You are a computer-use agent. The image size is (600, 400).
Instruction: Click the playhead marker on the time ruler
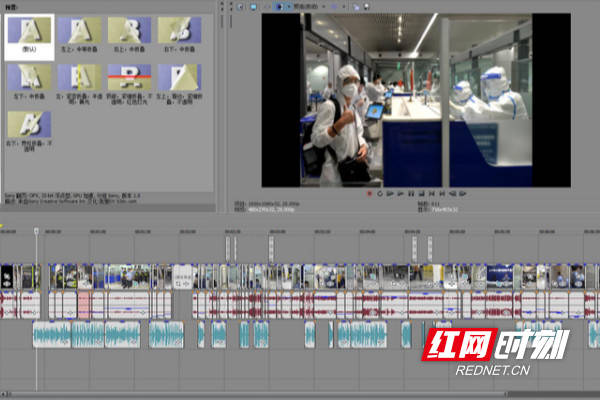(x=36, y=231)
